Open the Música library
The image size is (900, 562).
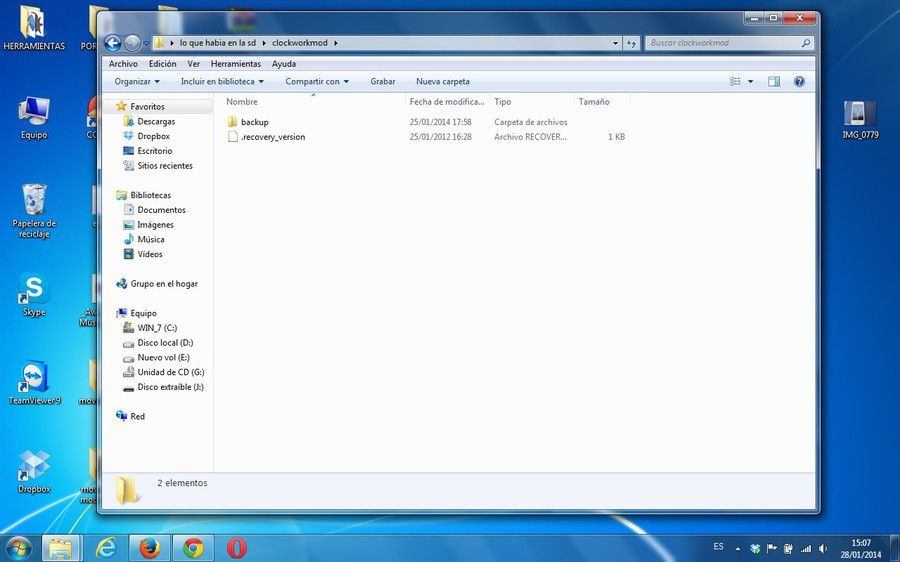pyautogui.click(x=151, y=239)
